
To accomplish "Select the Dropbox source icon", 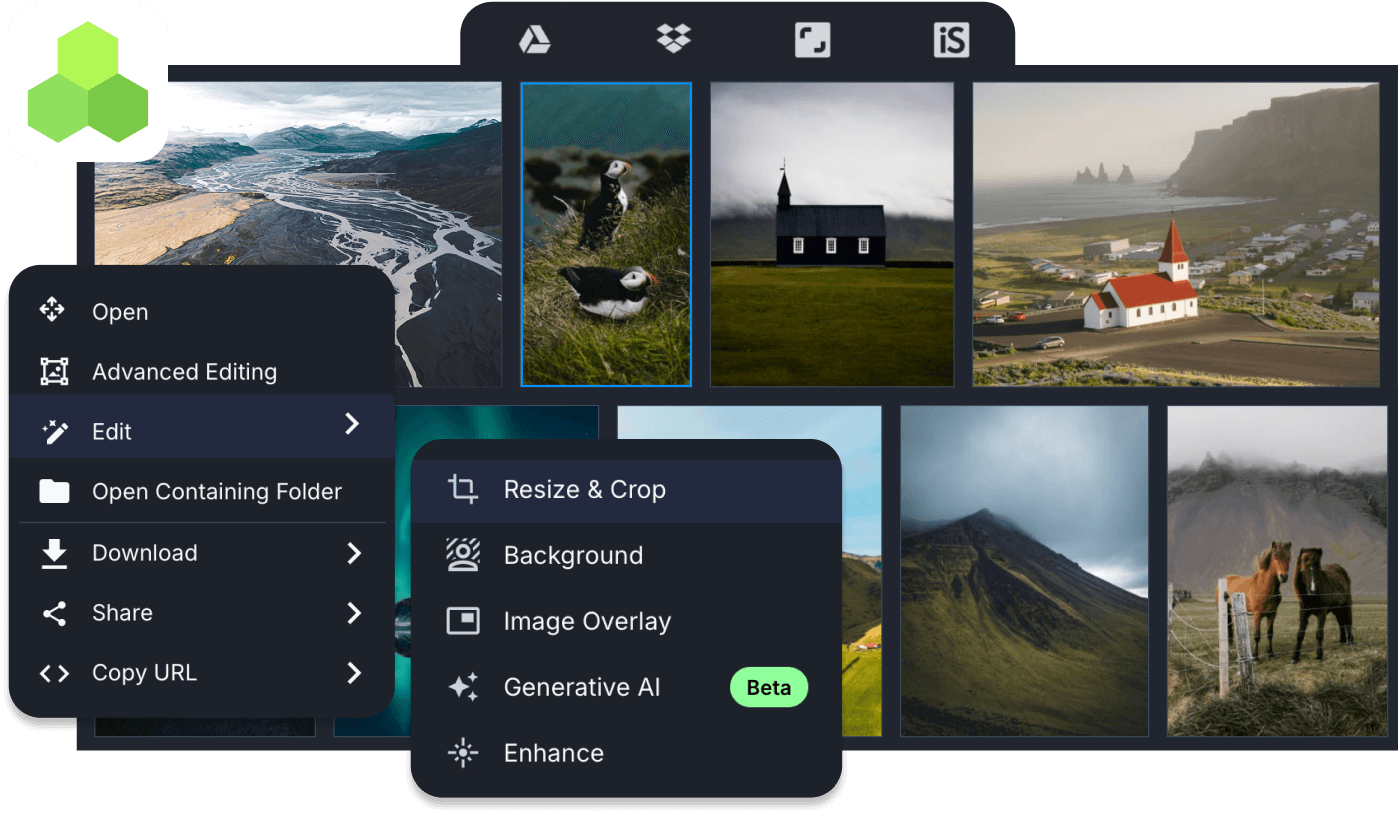I will coord(673,39).
